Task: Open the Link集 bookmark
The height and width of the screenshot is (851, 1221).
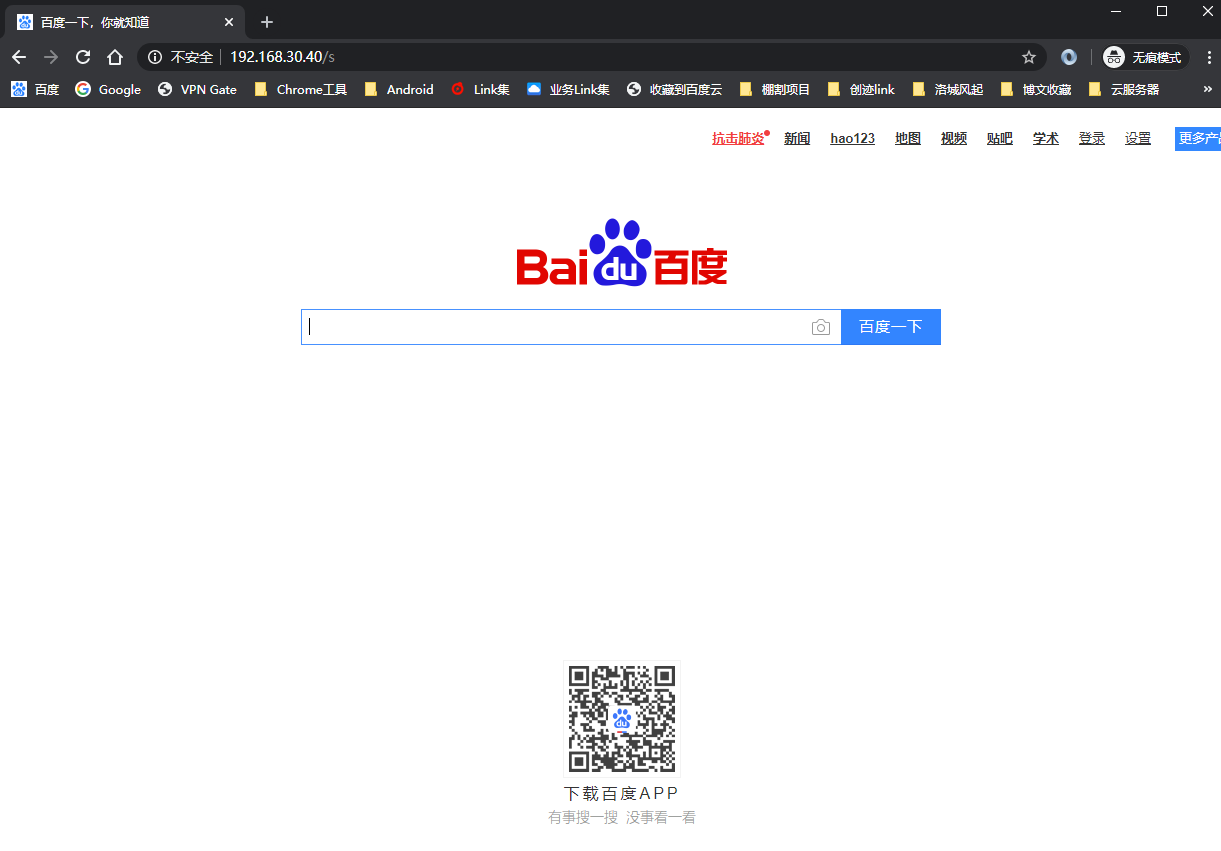Action: [480, 89]
